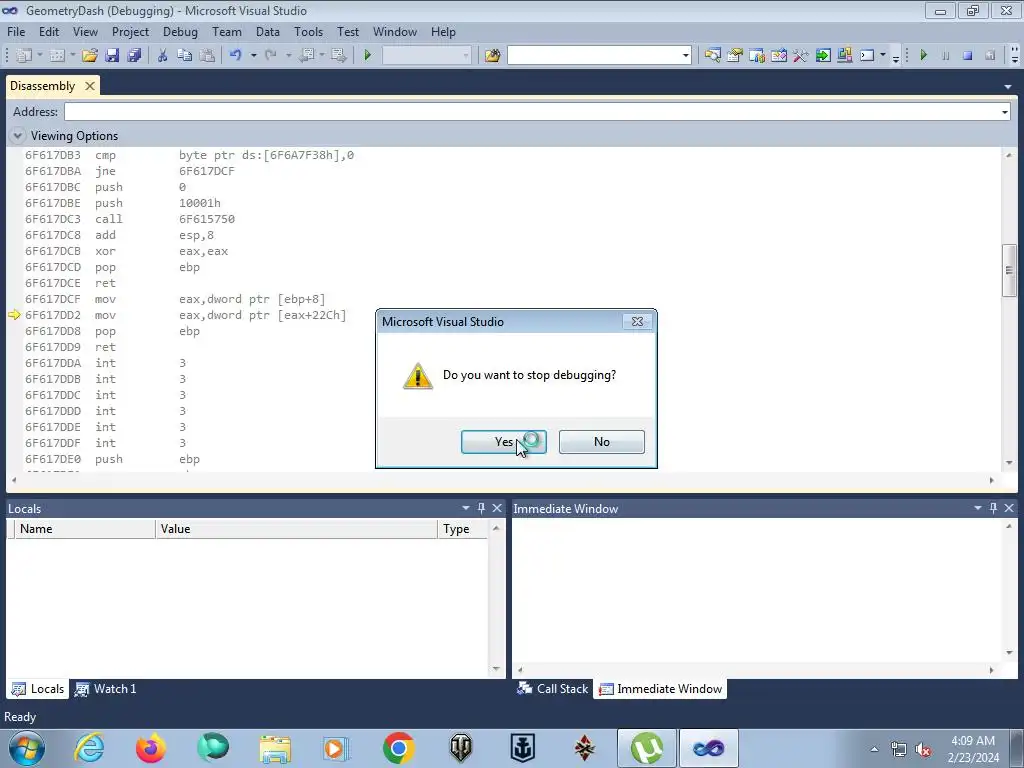Switch to the Watch 1 tab
Viewport: 1024px width, 768px height.
pyautogui.click(x=106, y=689)
